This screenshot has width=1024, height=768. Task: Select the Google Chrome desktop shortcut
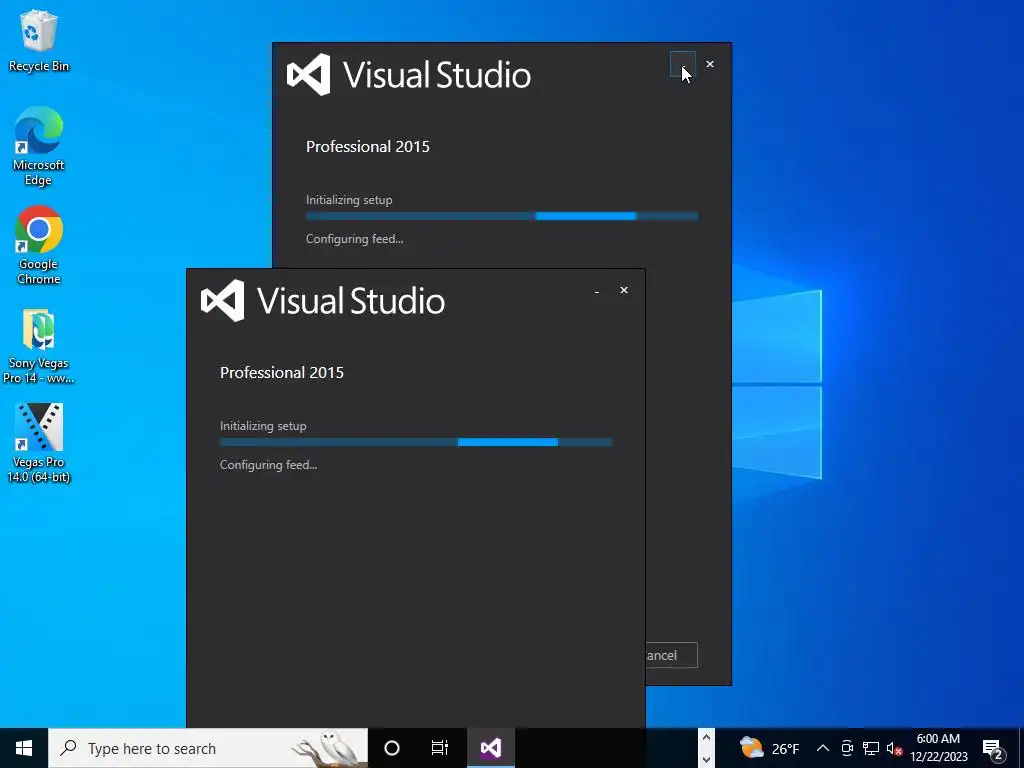pos(39,246)
